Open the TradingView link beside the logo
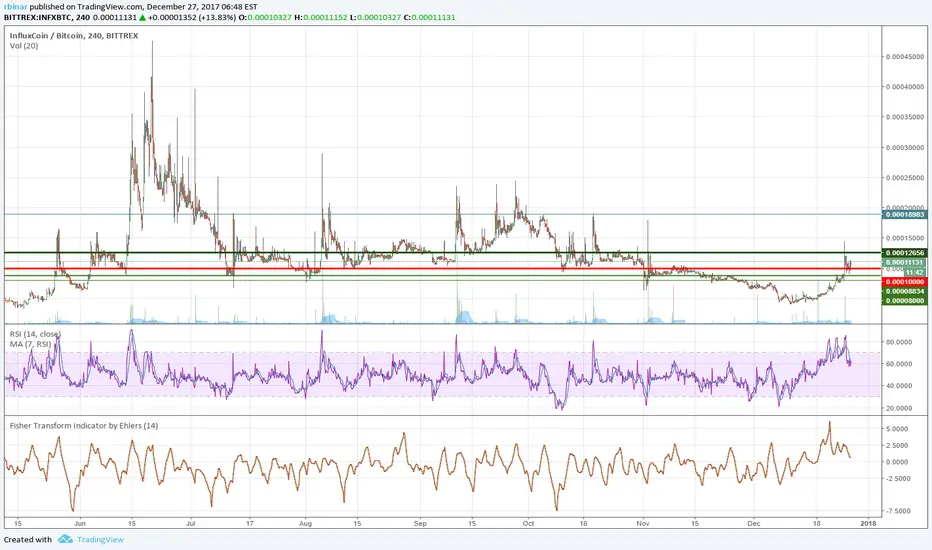Viewport: 932px width, 550px height. [x=100, y=540]
